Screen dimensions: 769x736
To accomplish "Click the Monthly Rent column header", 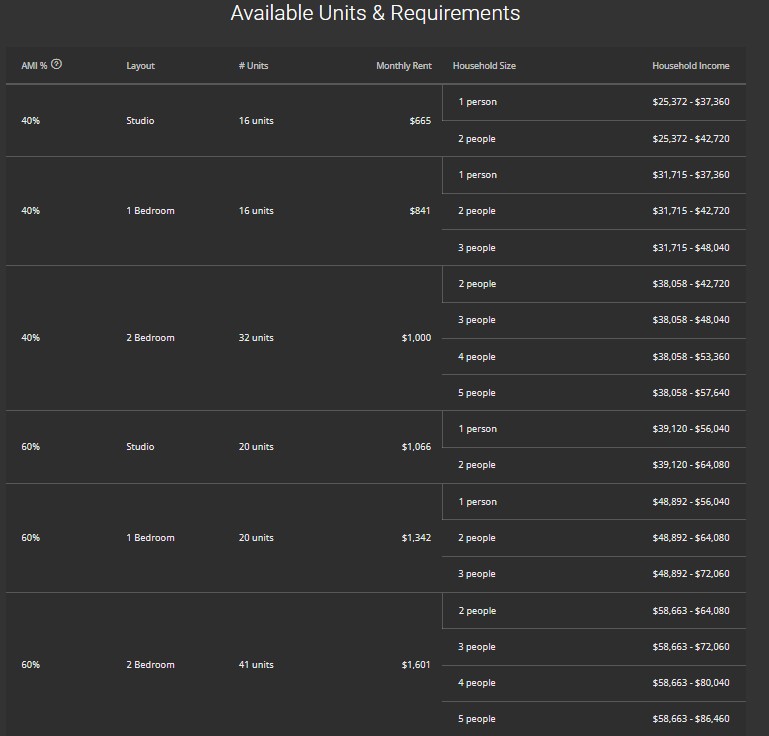I will (x=403, y=66).
